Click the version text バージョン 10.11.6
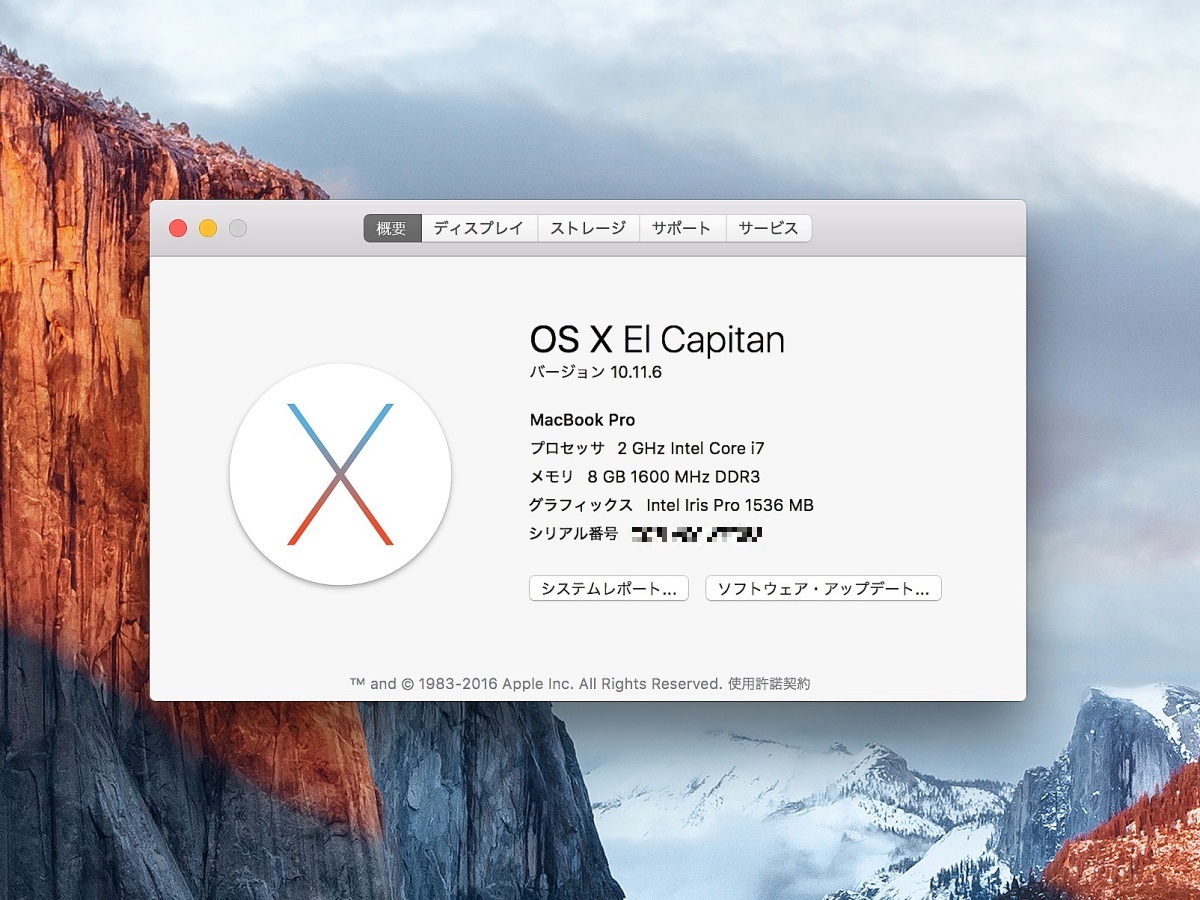The height and width of the screenshot is (900, 1200). (x=596, y=372)
